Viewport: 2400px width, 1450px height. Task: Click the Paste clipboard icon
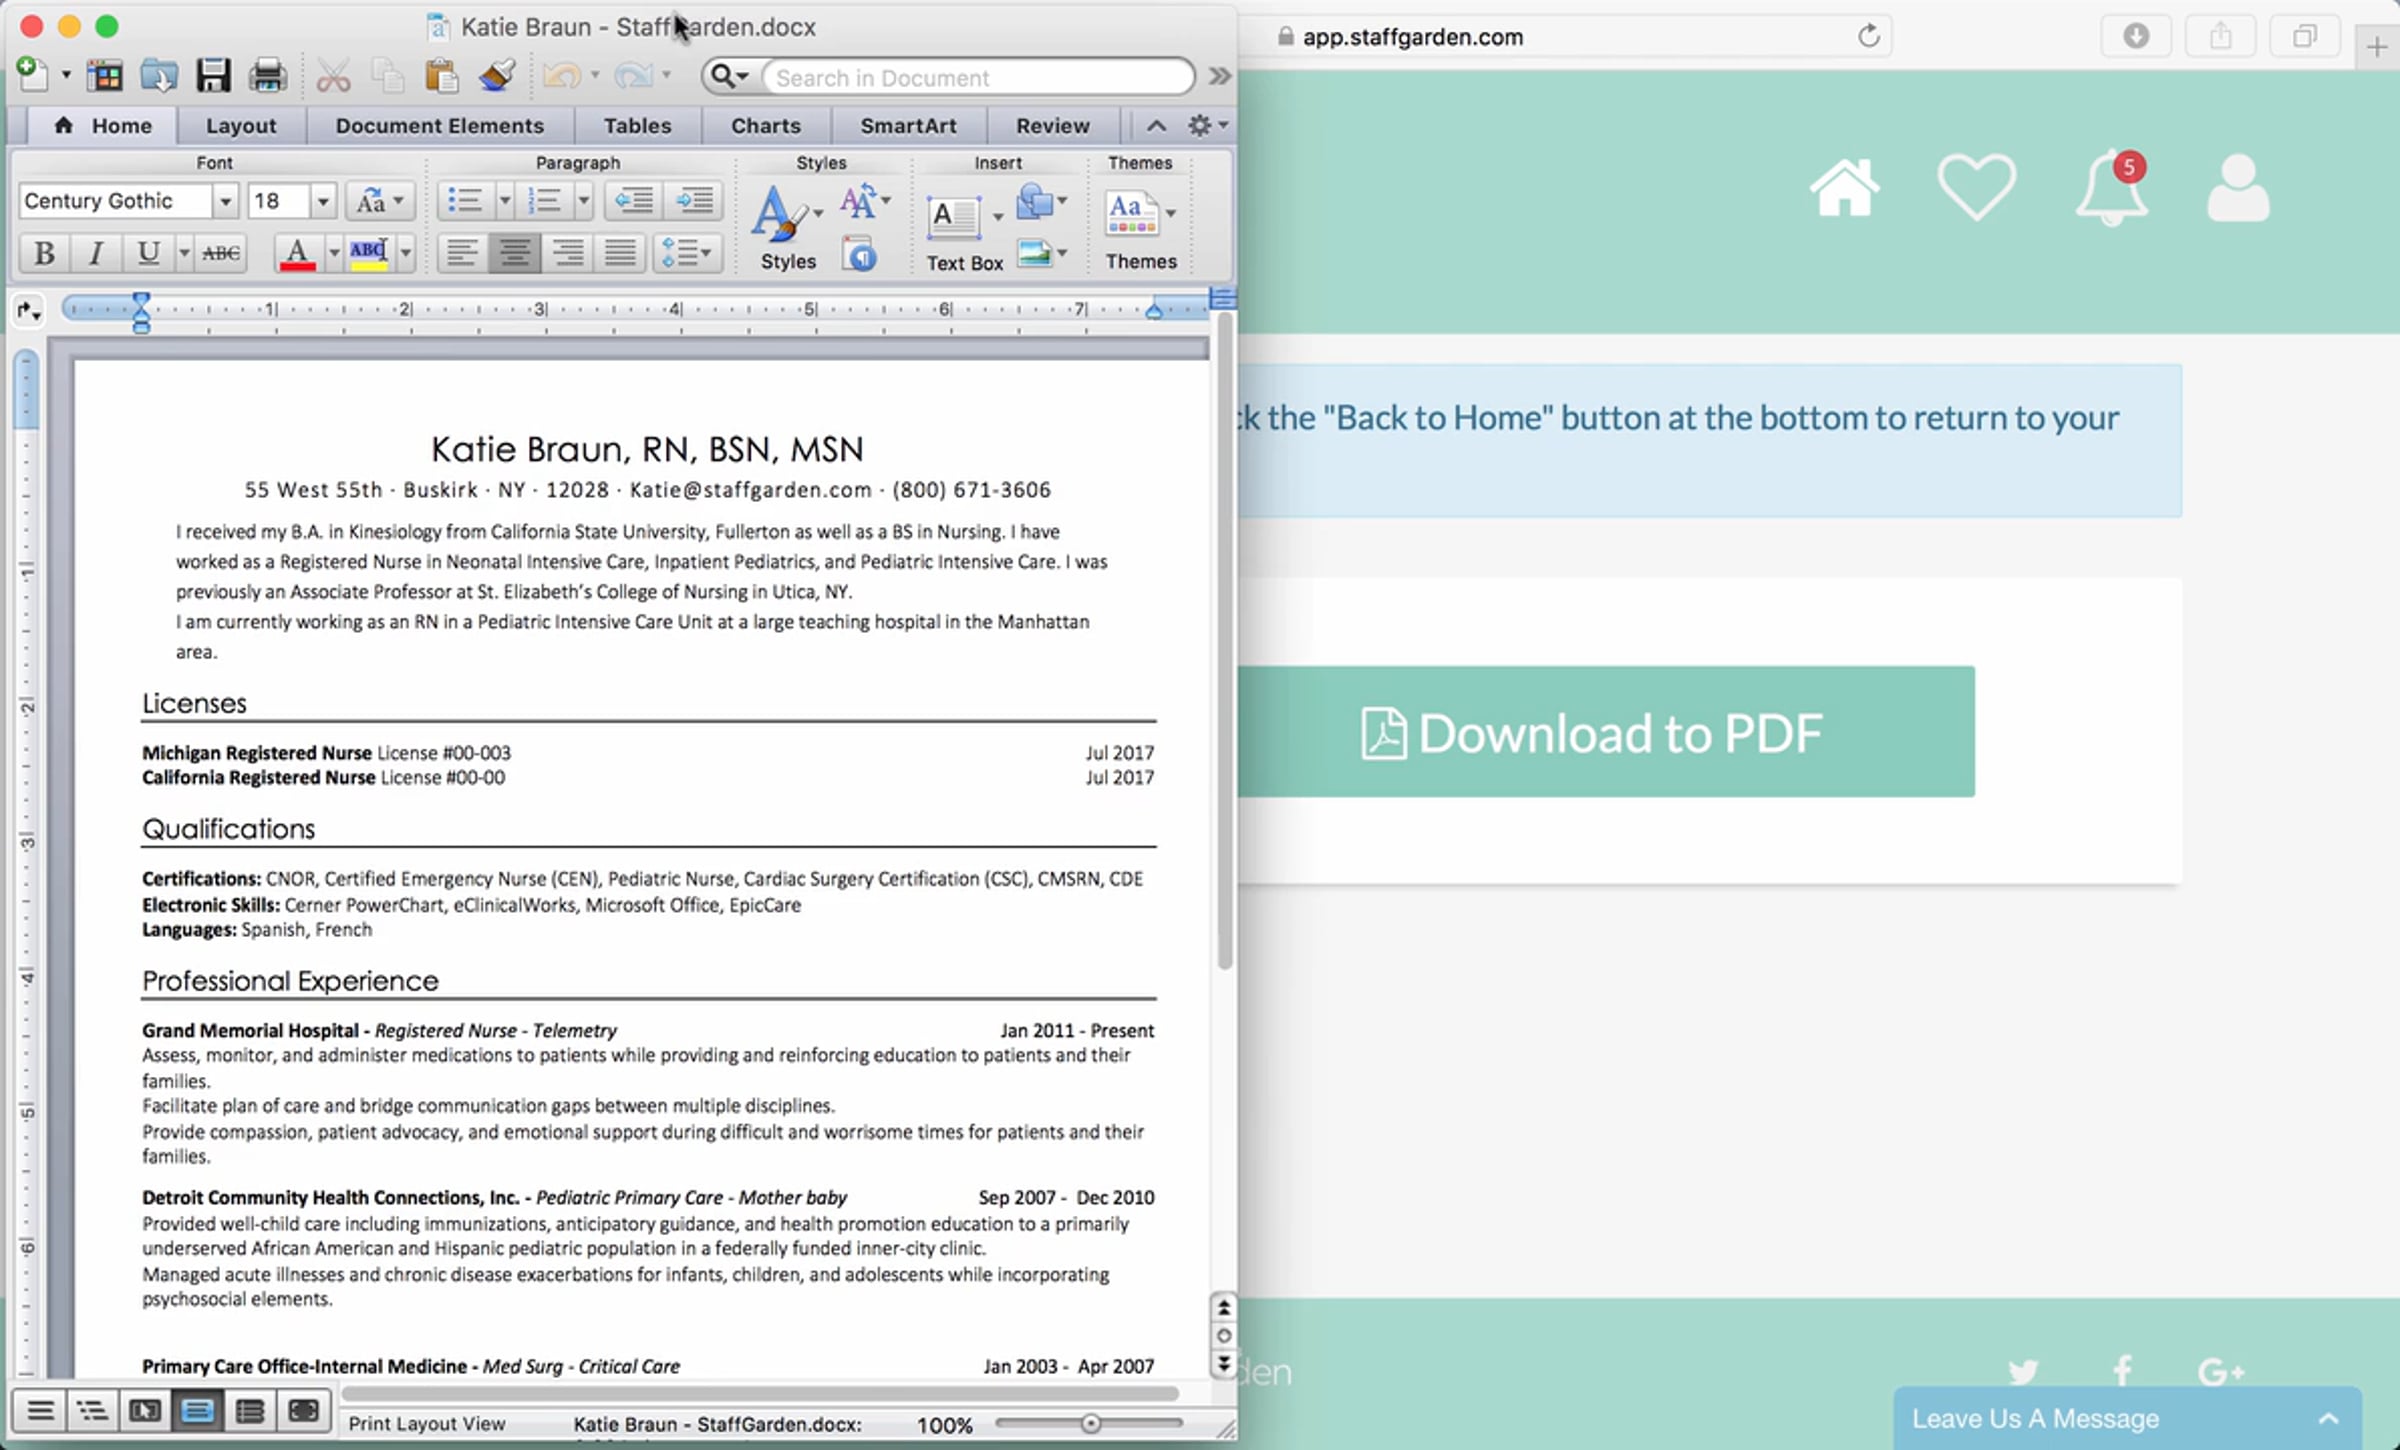(x=441, y=76)
